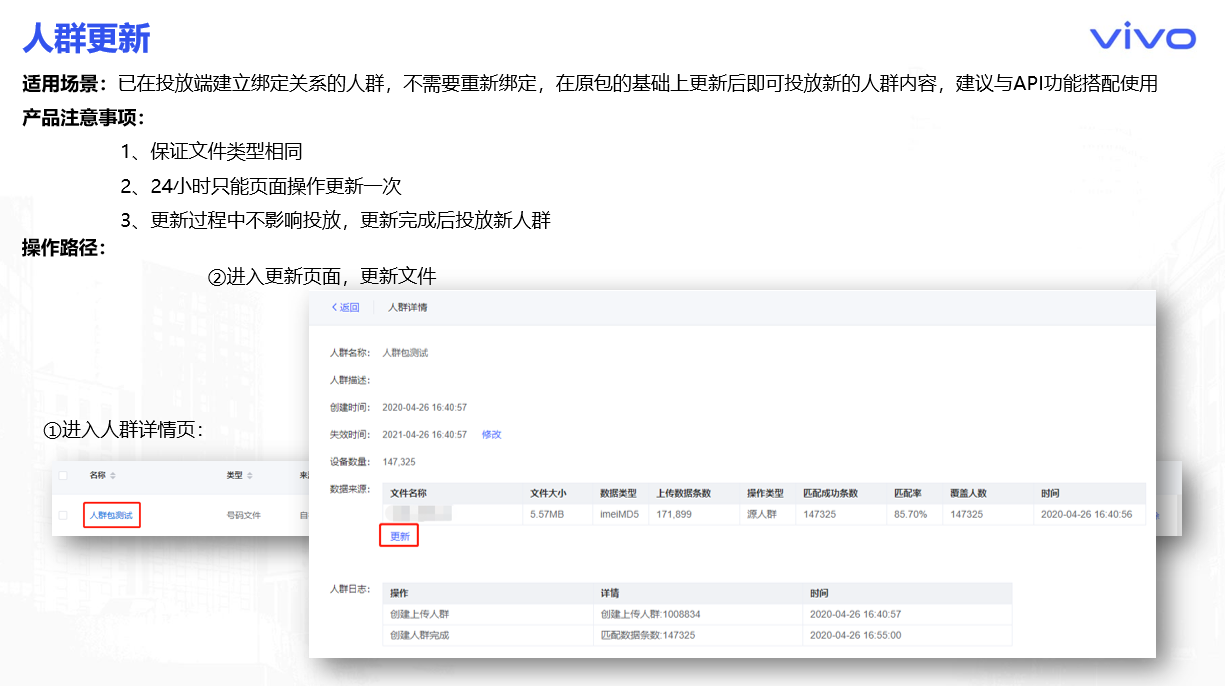Image resolution: width=1225 pixels, height=686 pixels.
Task: Open 人群包测试 audience link
Action: coord(111,515)
